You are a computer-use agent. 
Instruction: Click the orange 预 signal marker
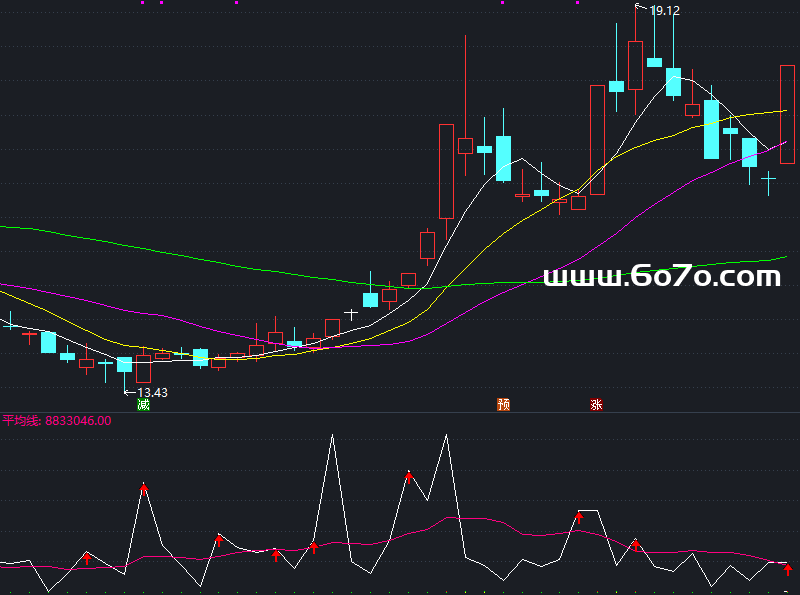(504, 405)
